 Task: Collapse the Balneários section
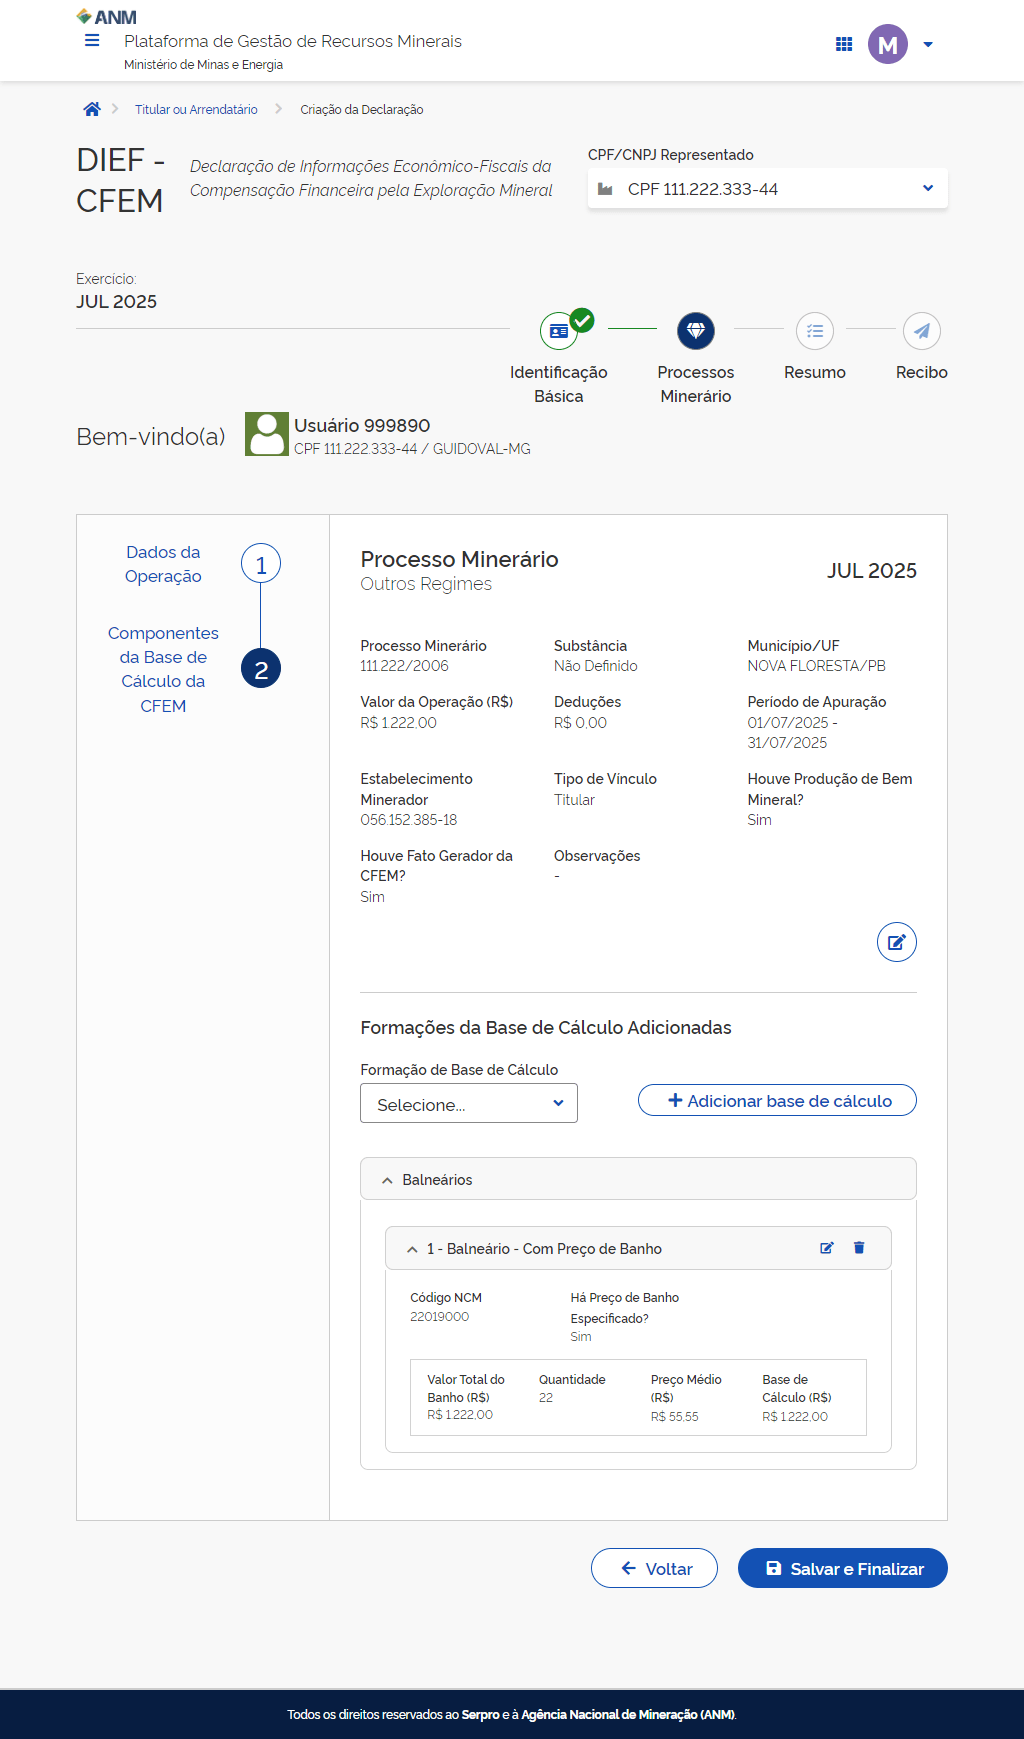387,1180
